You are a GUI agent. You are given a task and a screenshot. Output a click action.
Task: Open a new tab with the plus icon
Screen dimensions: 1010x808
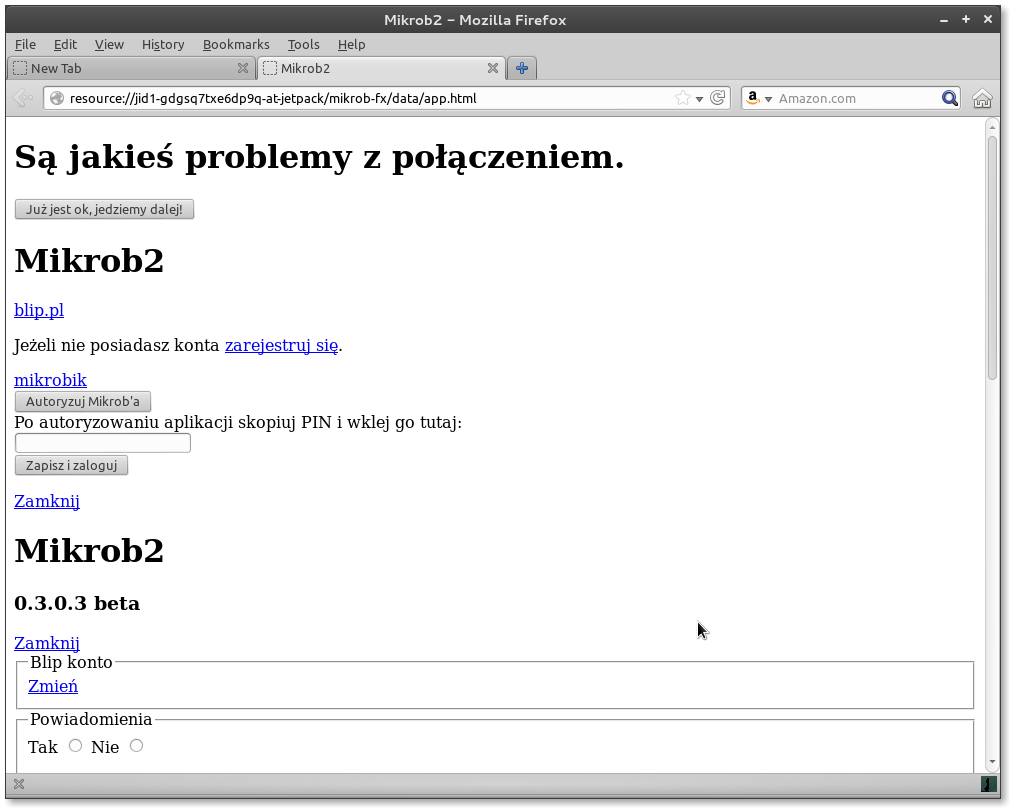(x=522, y=68)
